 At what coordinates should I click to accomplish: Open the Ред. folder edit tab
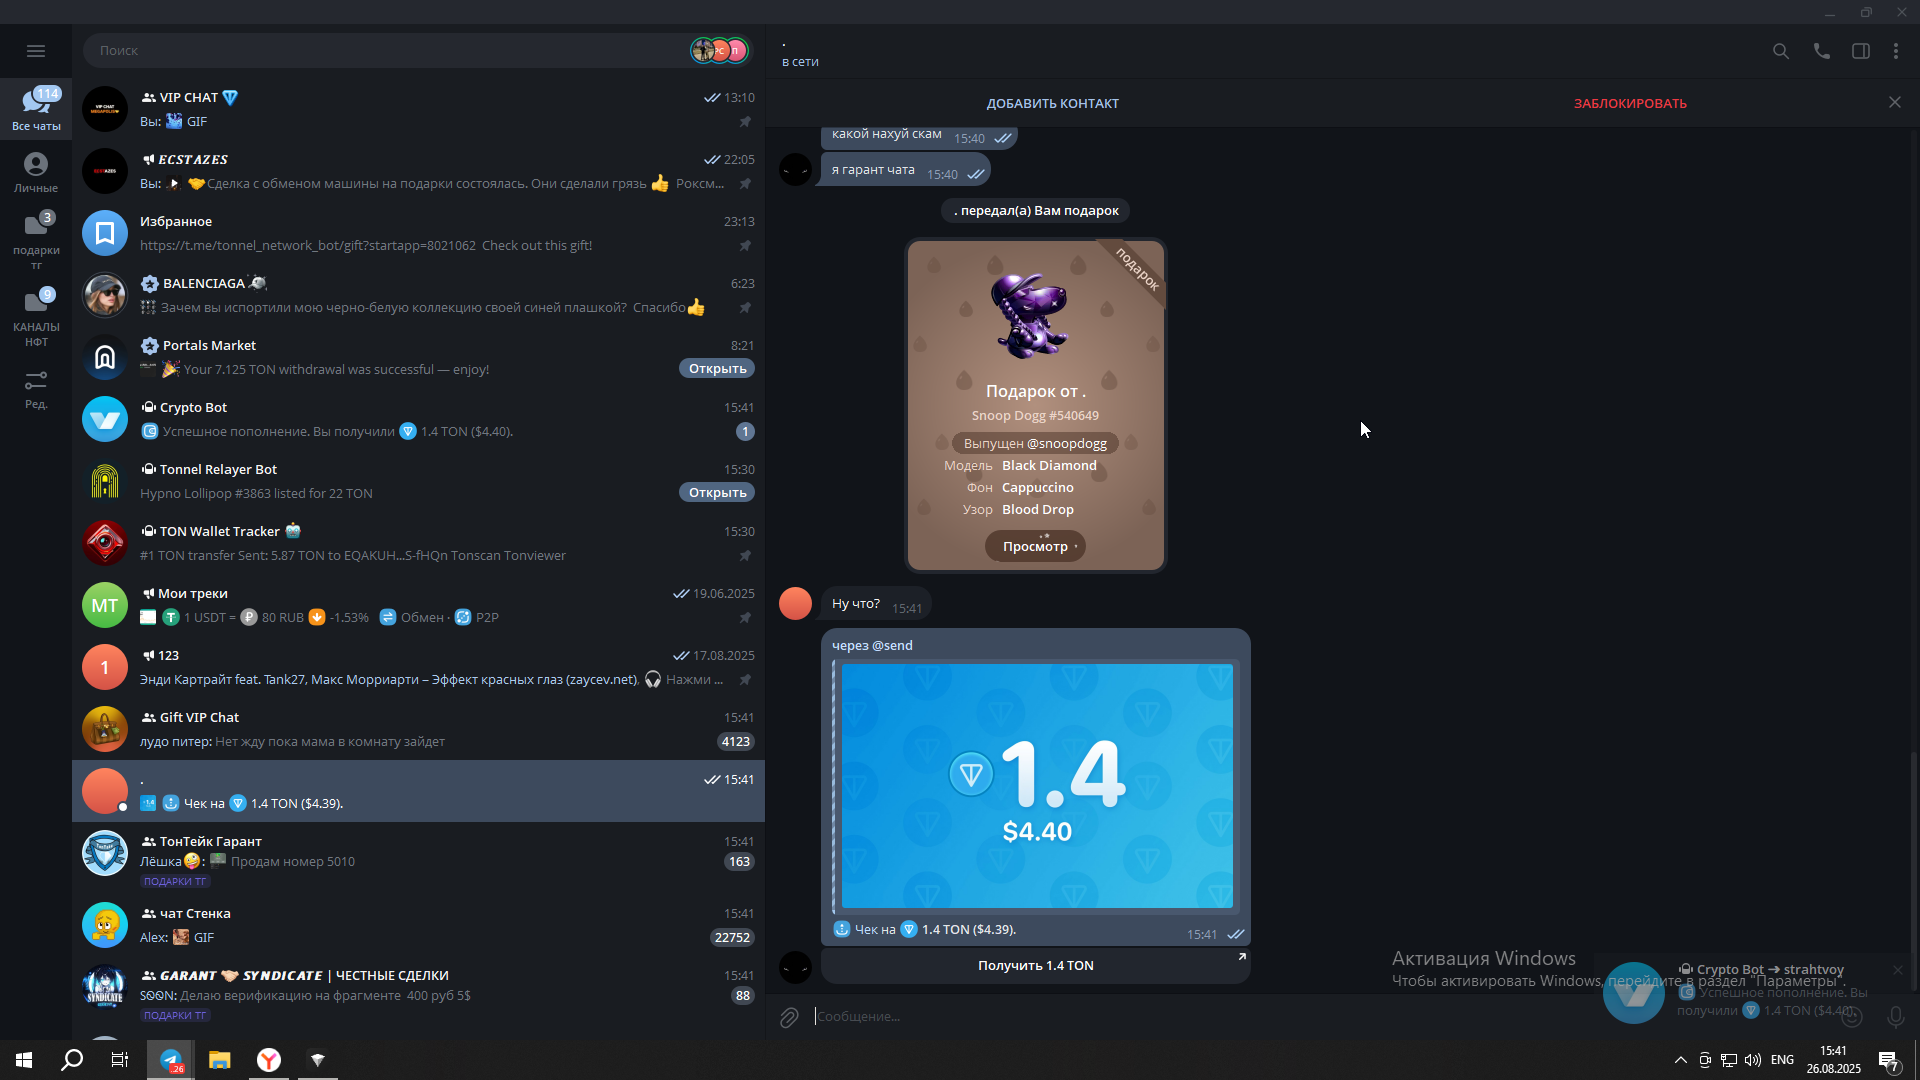(36, 389)
